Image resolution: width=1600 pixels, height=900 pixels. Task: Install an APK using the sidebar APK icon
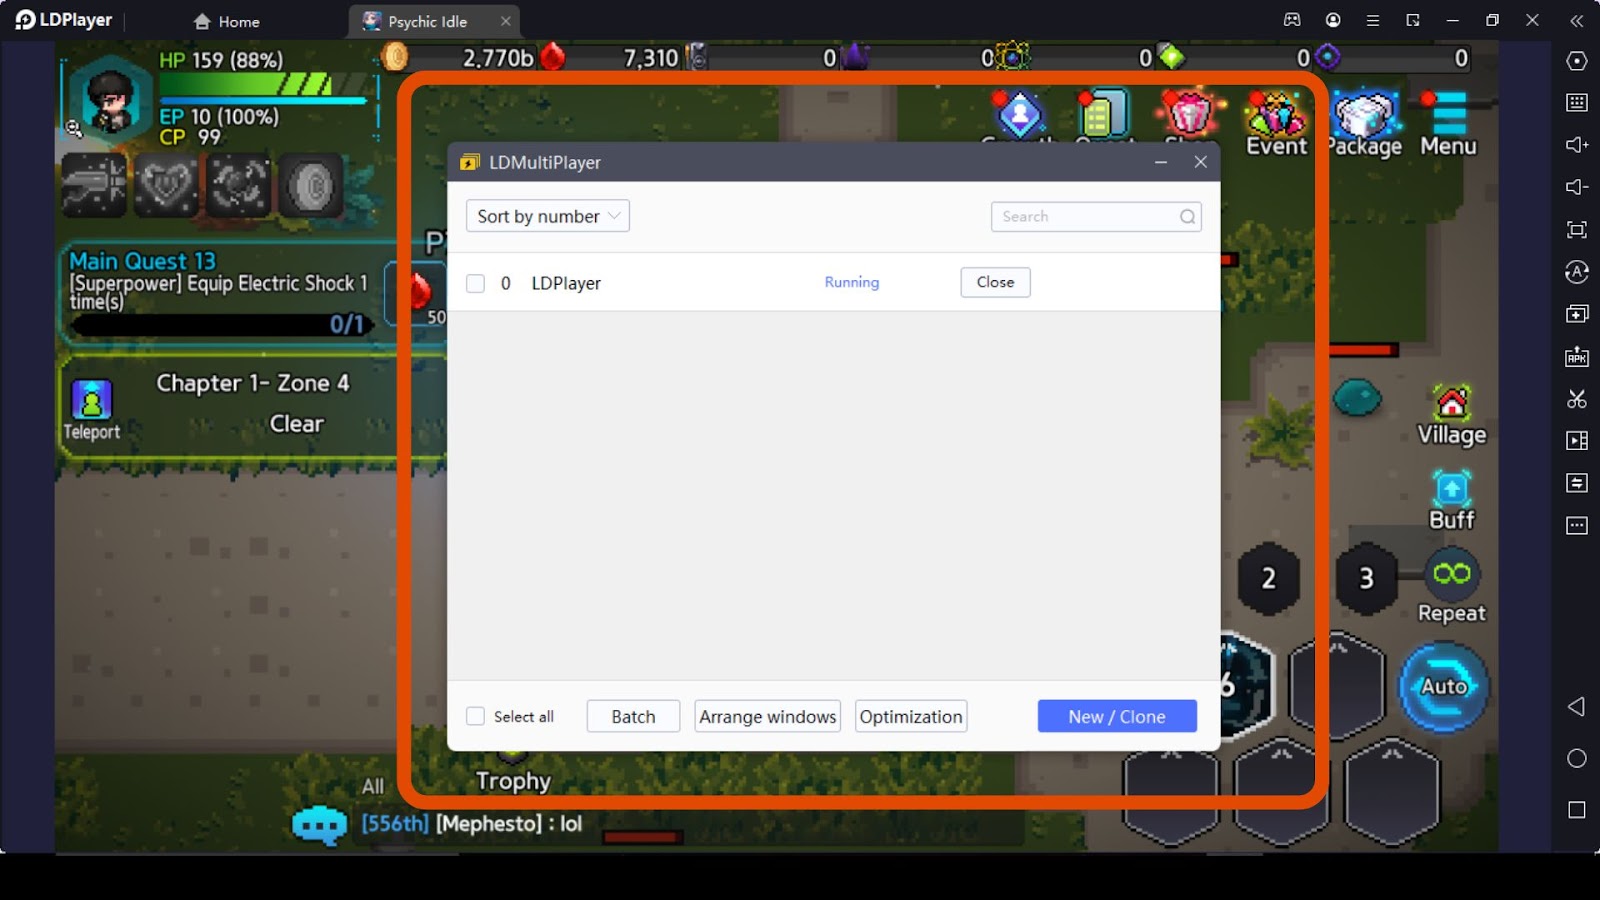pyautogui.click(x=1577, y=356)
